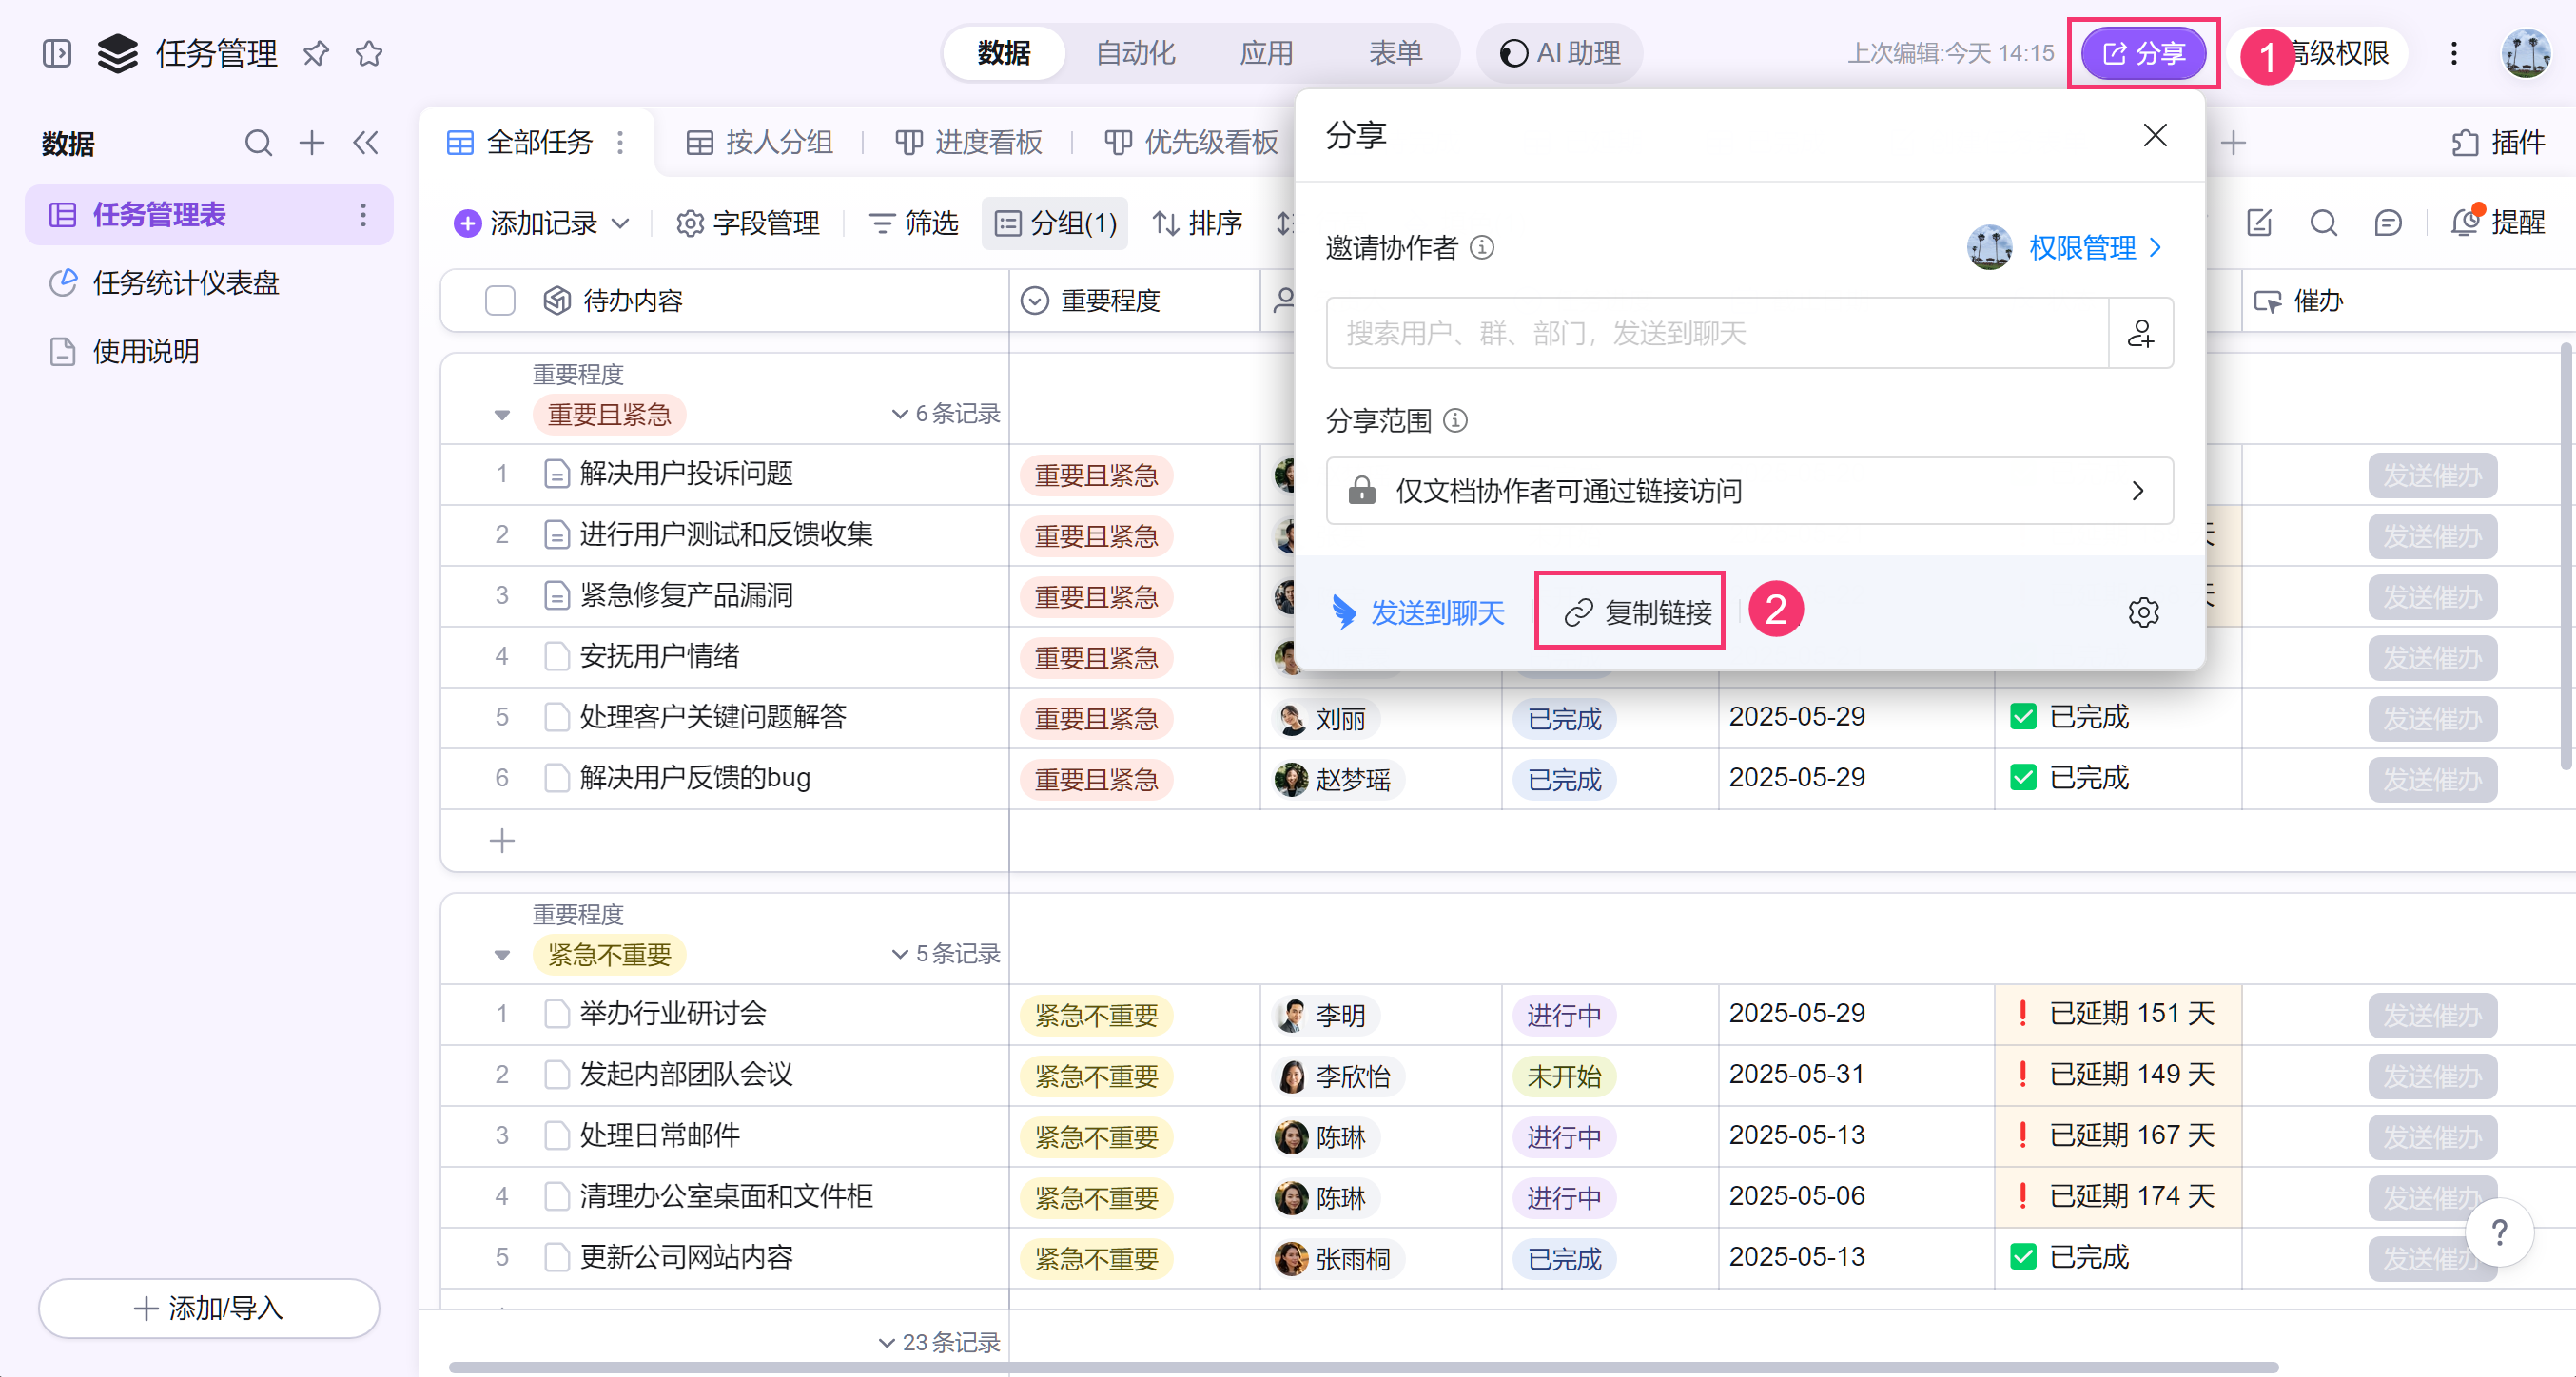2576x1377 pixels.
Task: Open 筛选 filter options
Action: pos(913,223)
